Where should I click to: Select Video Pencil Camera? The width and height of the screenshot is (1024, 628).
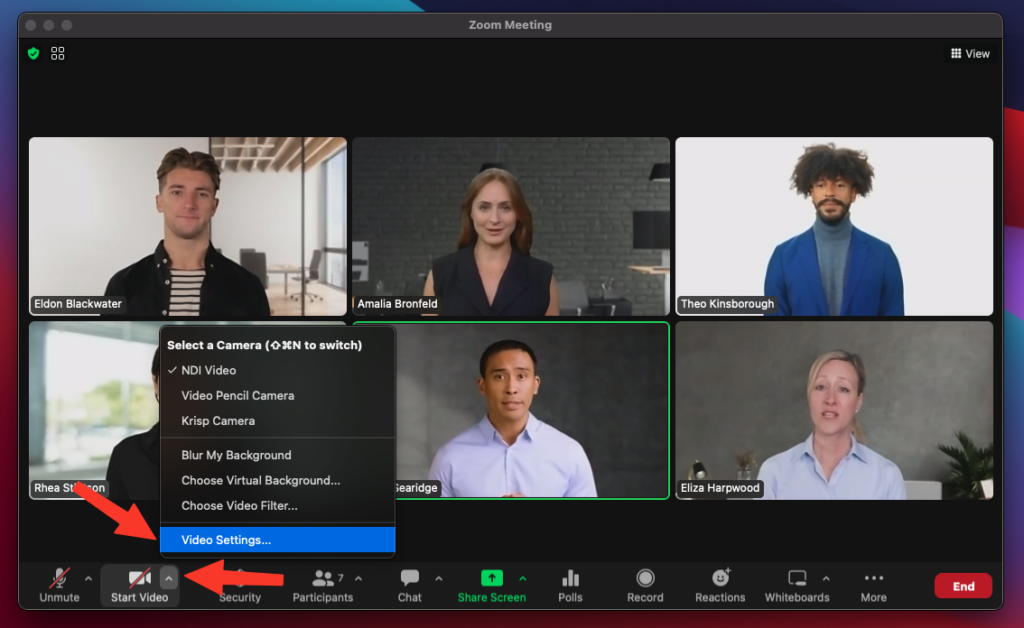tap(278, 396)
